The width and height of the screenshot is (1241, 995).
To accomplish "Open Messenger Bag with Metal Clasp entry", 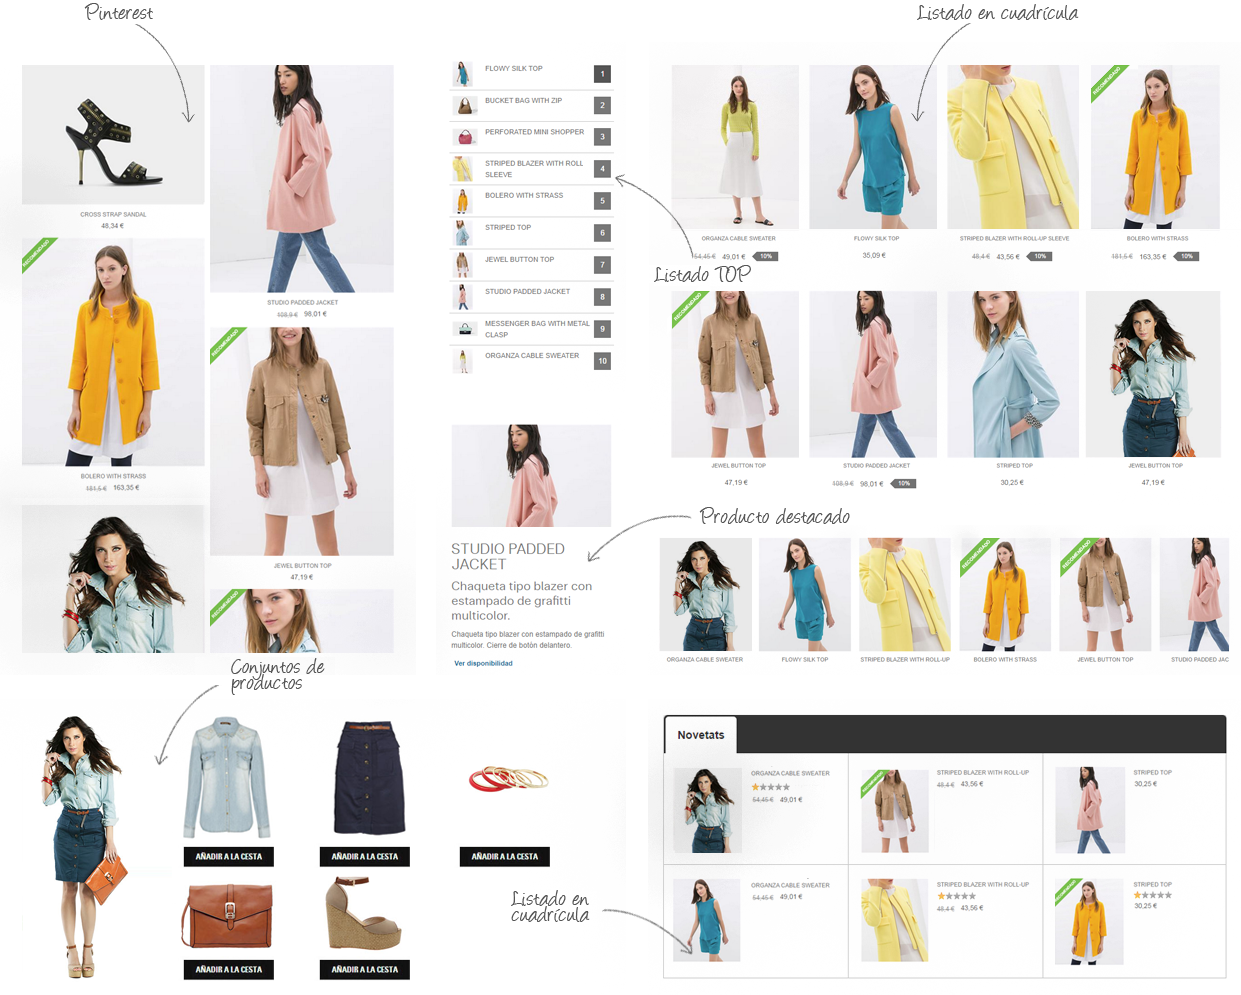I will 537,329.
